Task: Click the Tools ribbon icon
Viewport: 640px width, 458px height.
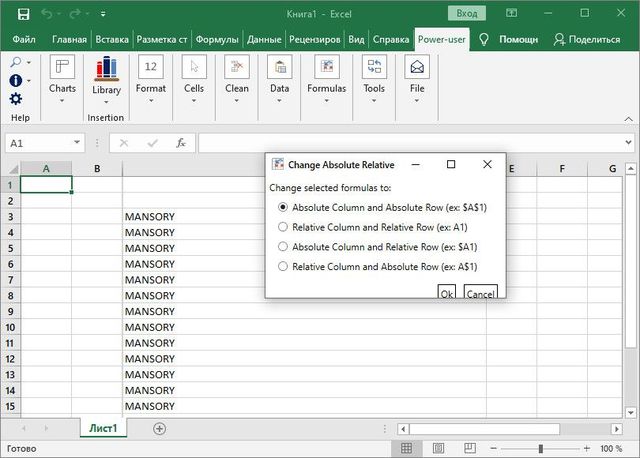Action: pyautogui.click(x=374, y=68)
